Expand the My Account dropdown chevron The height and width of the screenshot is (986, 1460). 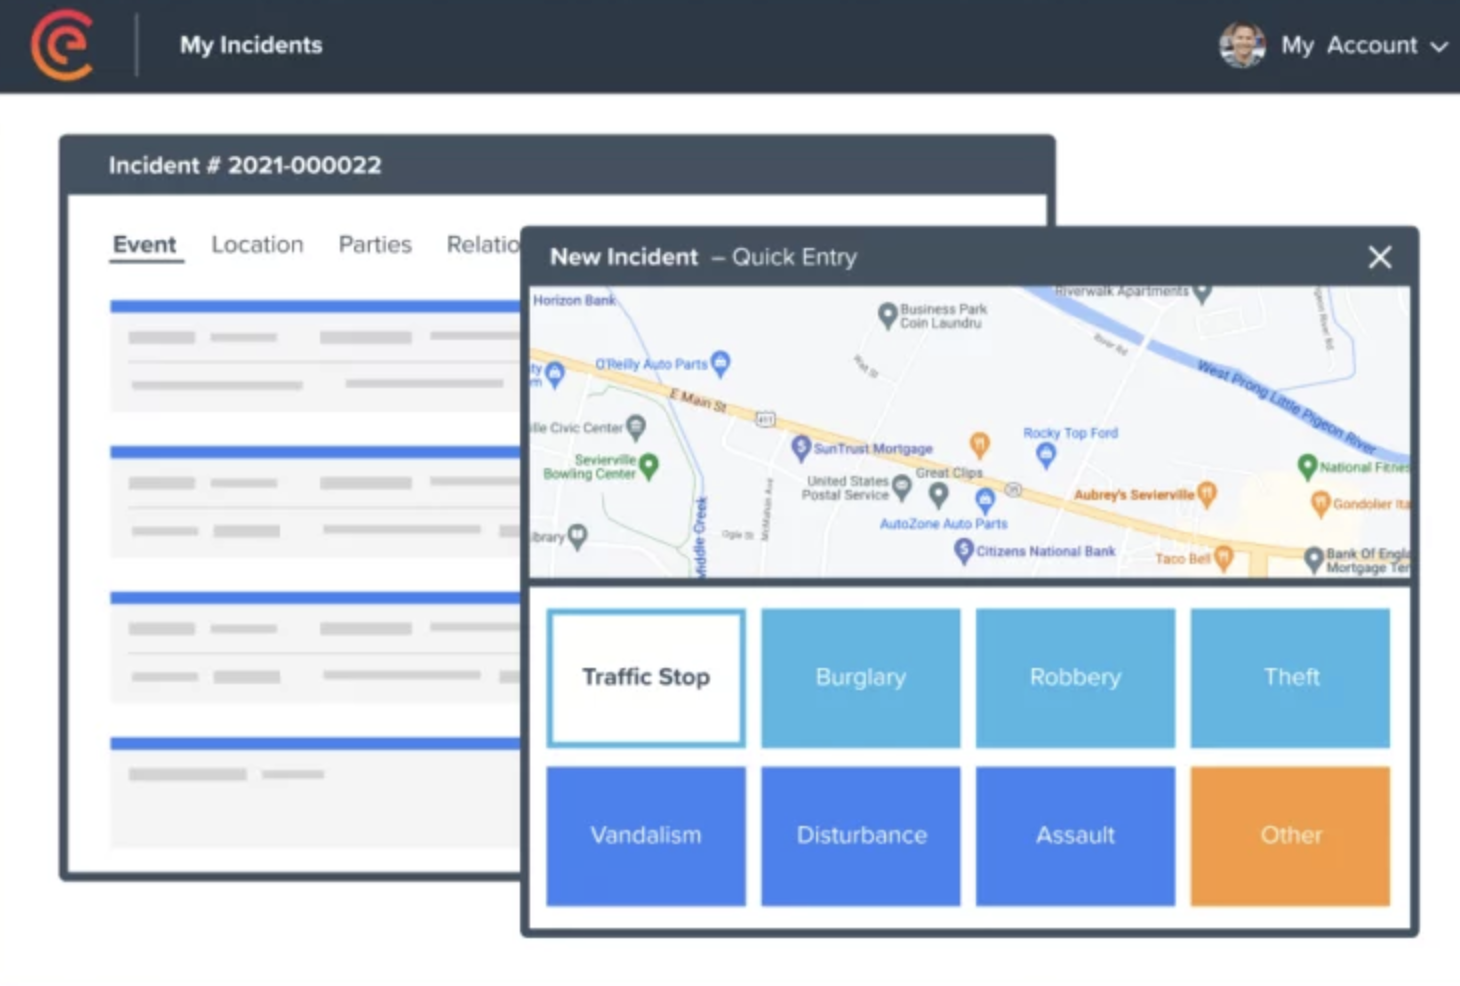(x=1439, y=47)
